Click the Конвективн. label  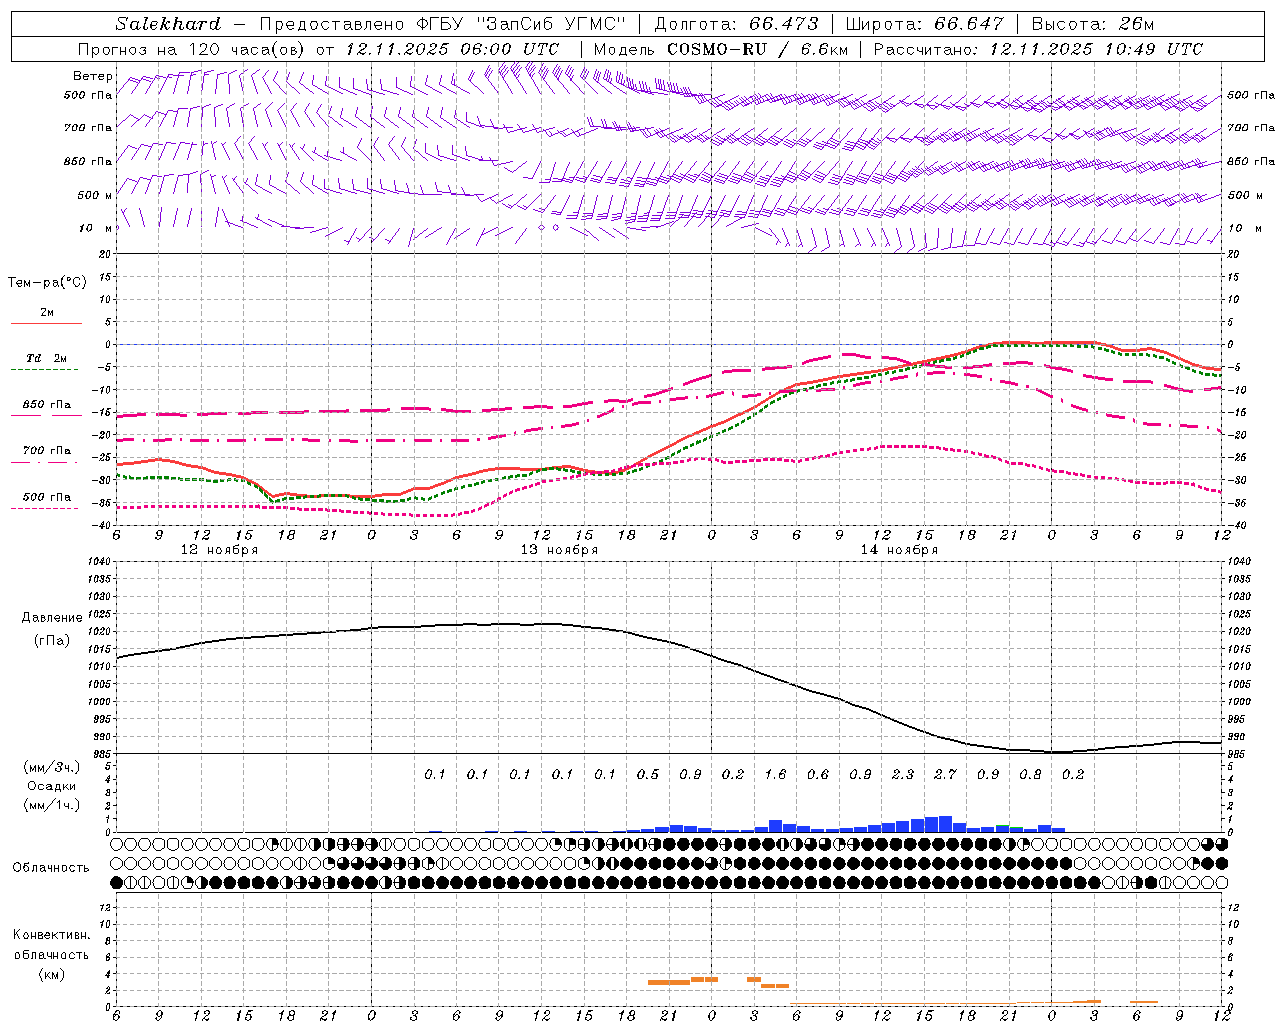tap(51, 935)
